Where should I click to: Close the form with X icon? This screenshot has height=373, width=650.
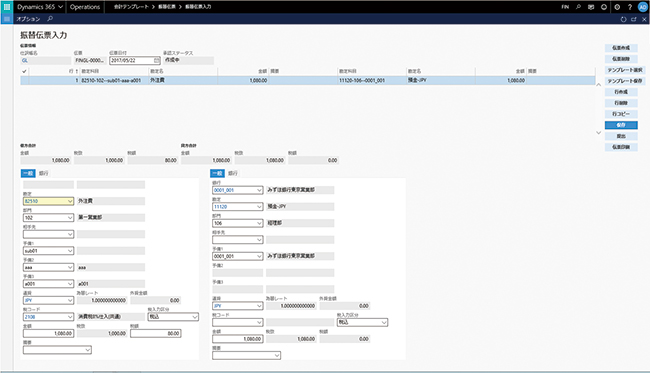[644, 19]
